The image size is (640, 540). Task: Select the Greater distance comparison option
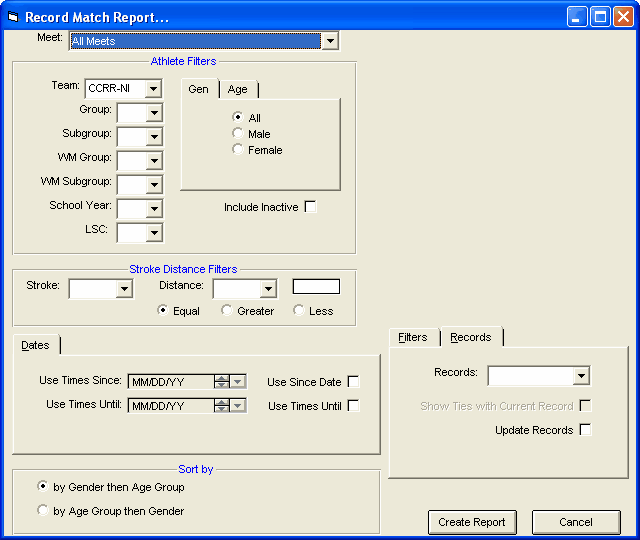pos(227,311)
